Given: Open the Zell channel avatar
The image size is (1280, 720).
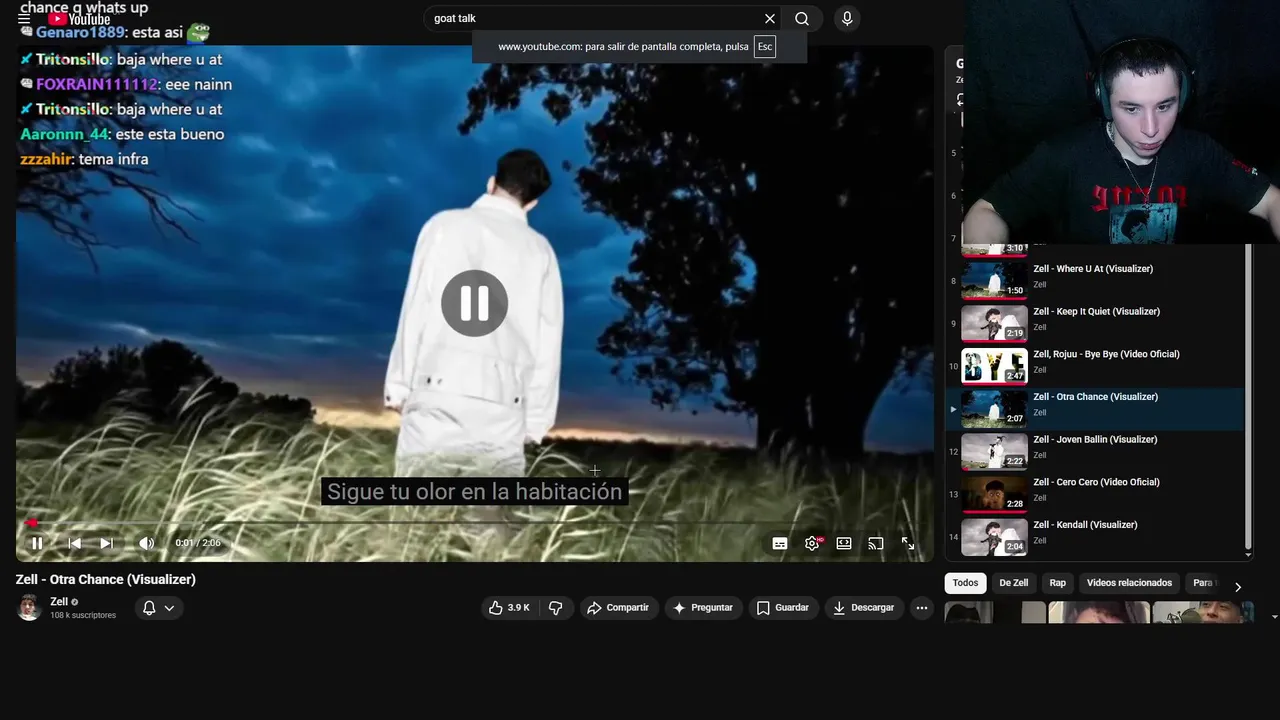Looking at the screenshot, I should [x=29, y=607].
